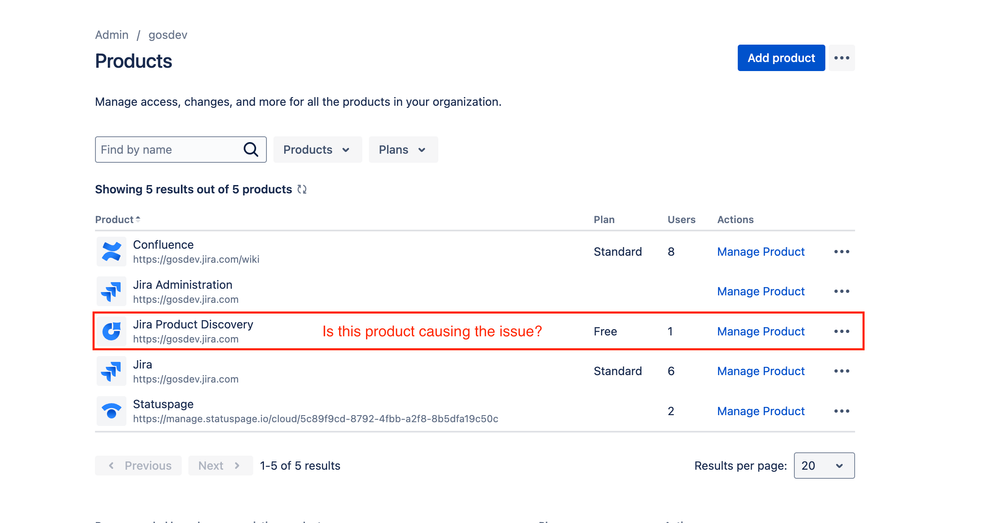Sort by the Product column header
The image size is (998, 523).
coord(117,220)
